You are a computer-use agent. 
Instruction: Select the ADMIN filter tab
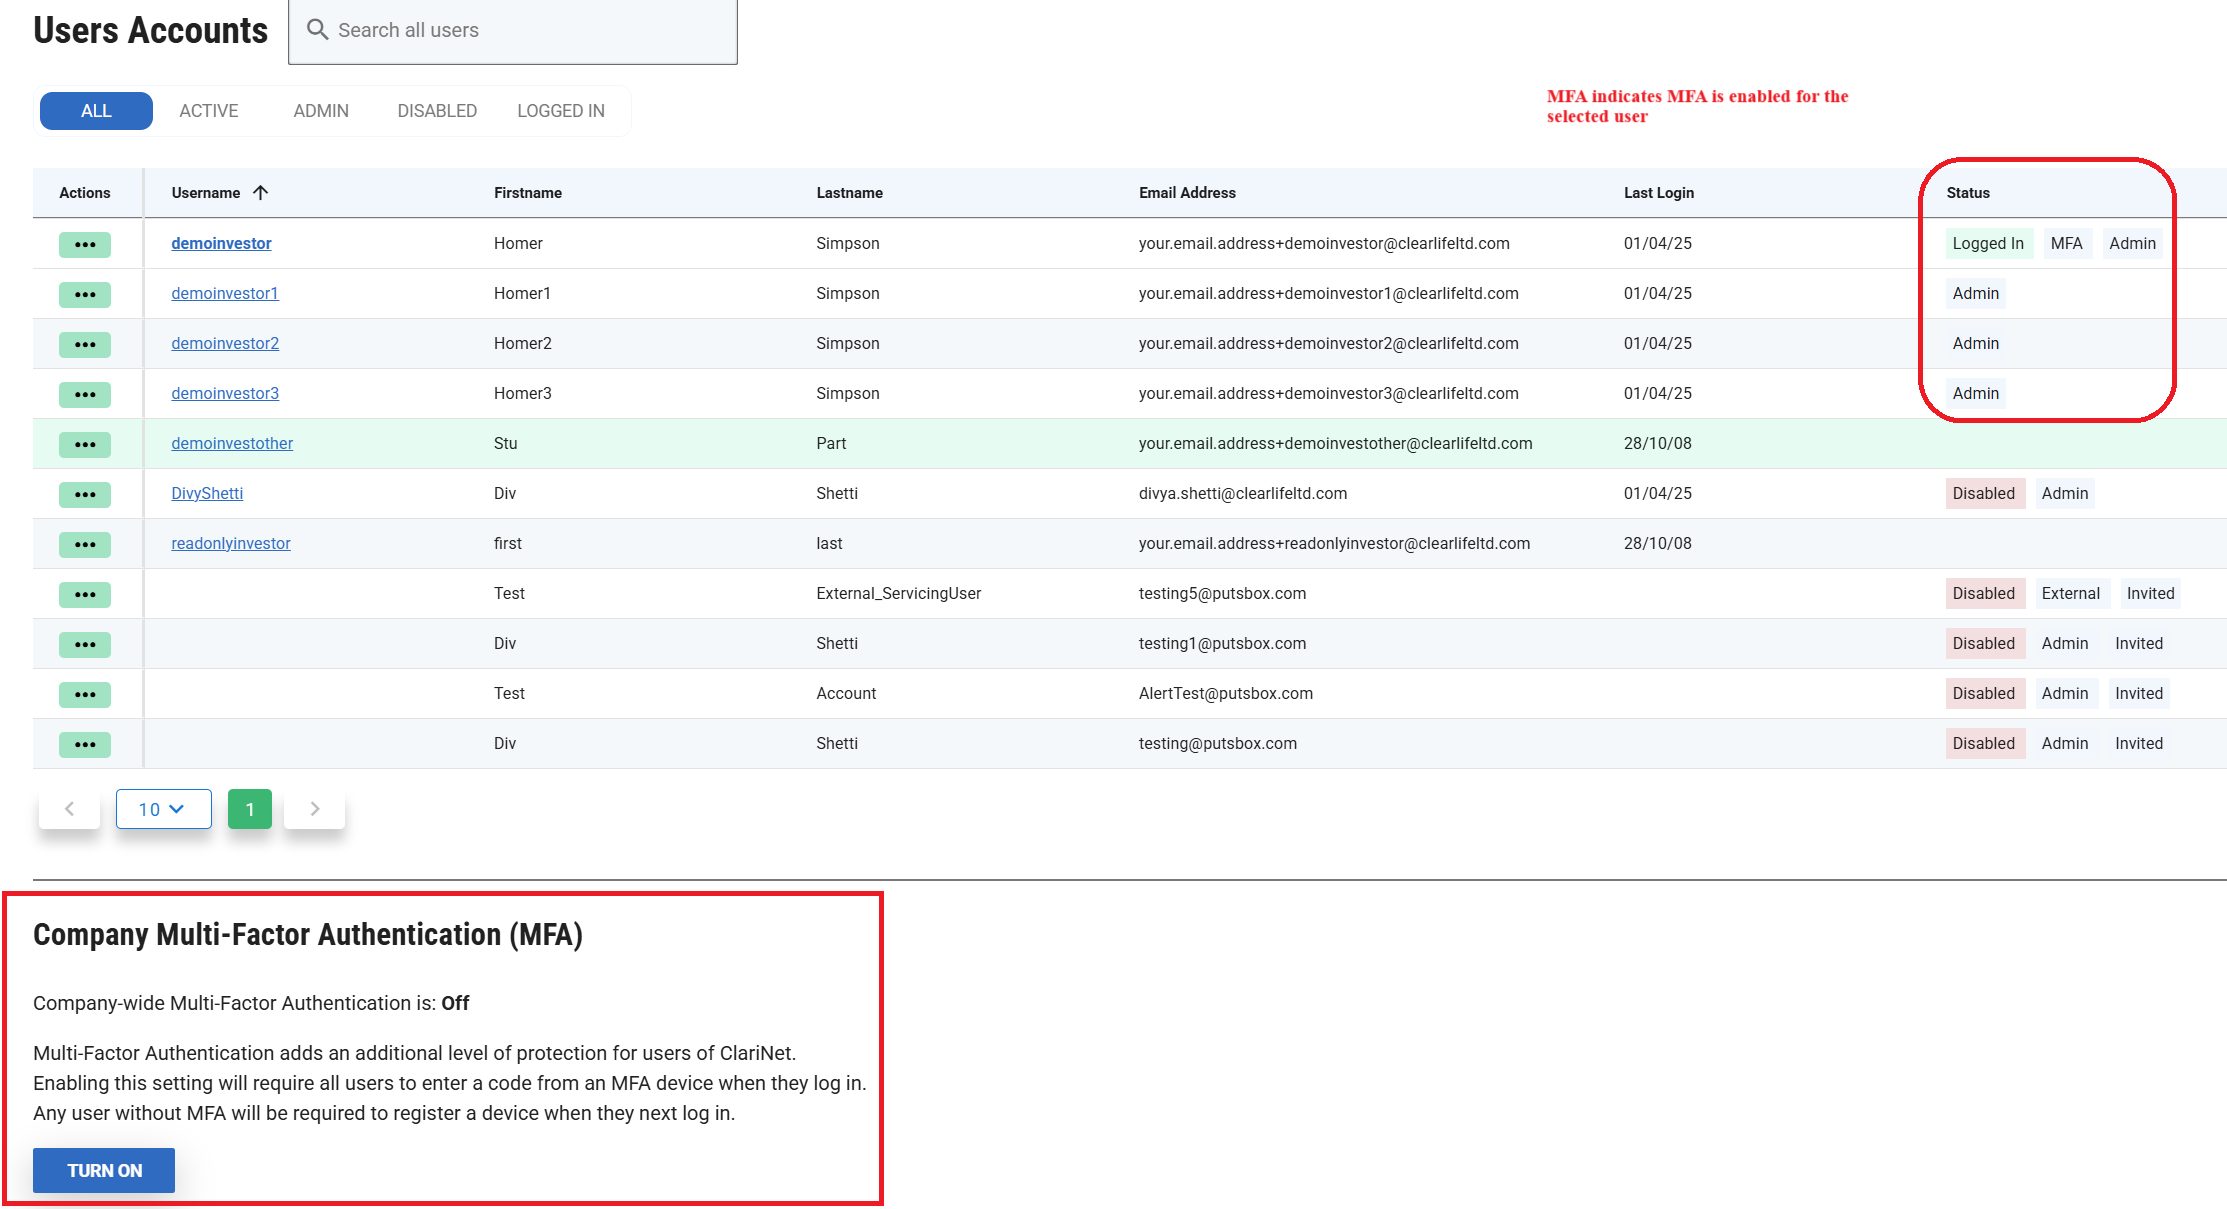click(x=321, y=111)
